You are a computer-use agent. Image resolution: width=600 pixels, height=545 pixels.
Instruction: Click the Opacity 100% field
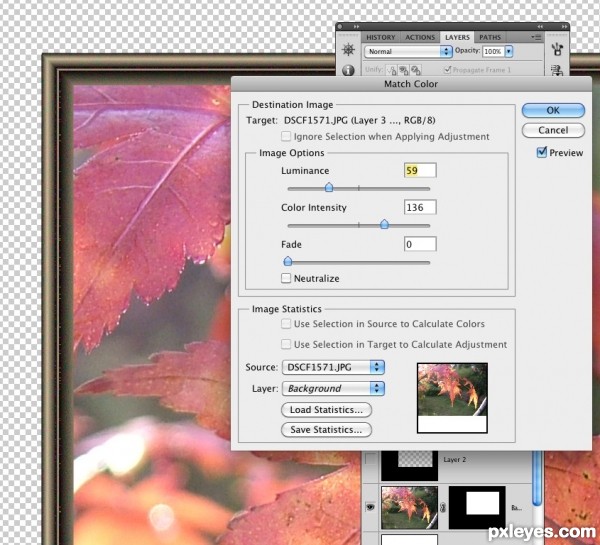click(x=493, y=51)
